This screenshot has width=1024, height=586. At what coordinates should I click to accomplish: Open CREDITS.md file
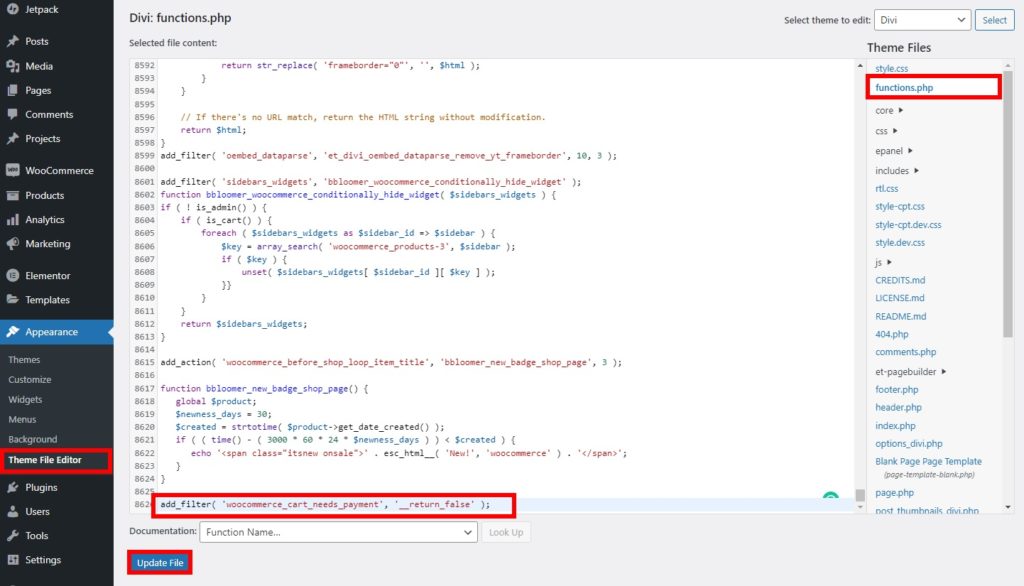900,280
